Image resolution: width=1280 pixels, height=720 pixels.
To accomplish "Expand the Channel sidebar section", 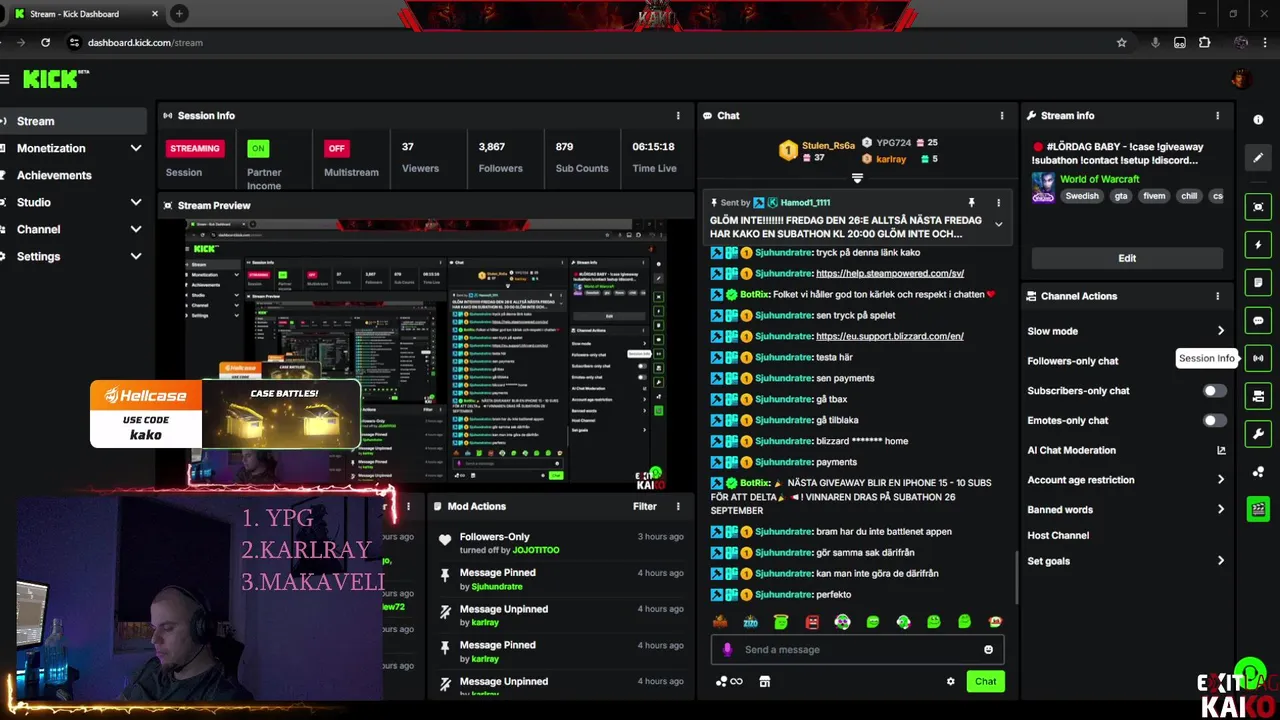I will (x=135, y=229).
